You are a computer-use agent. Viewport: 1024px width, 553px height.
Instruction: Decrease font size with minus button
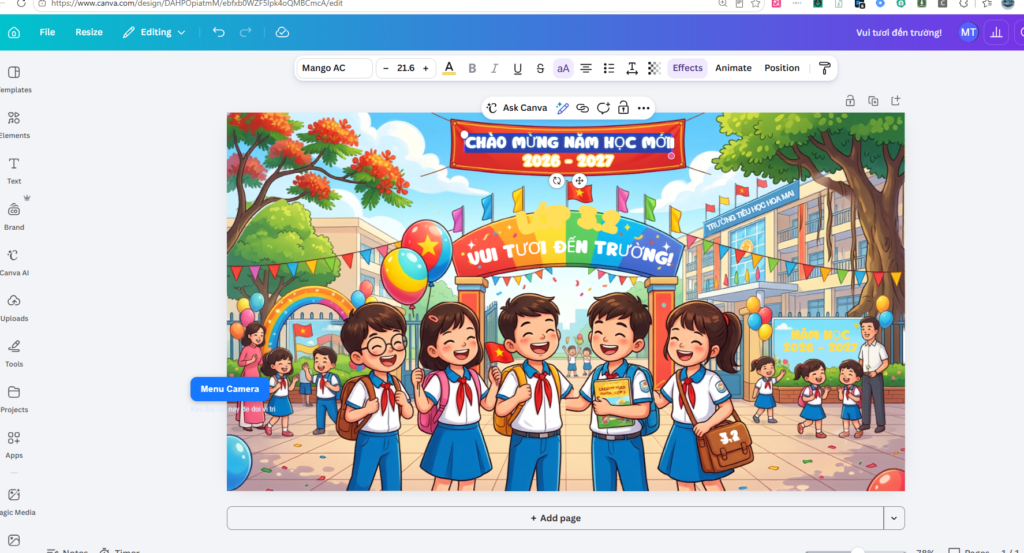(386, 68)
